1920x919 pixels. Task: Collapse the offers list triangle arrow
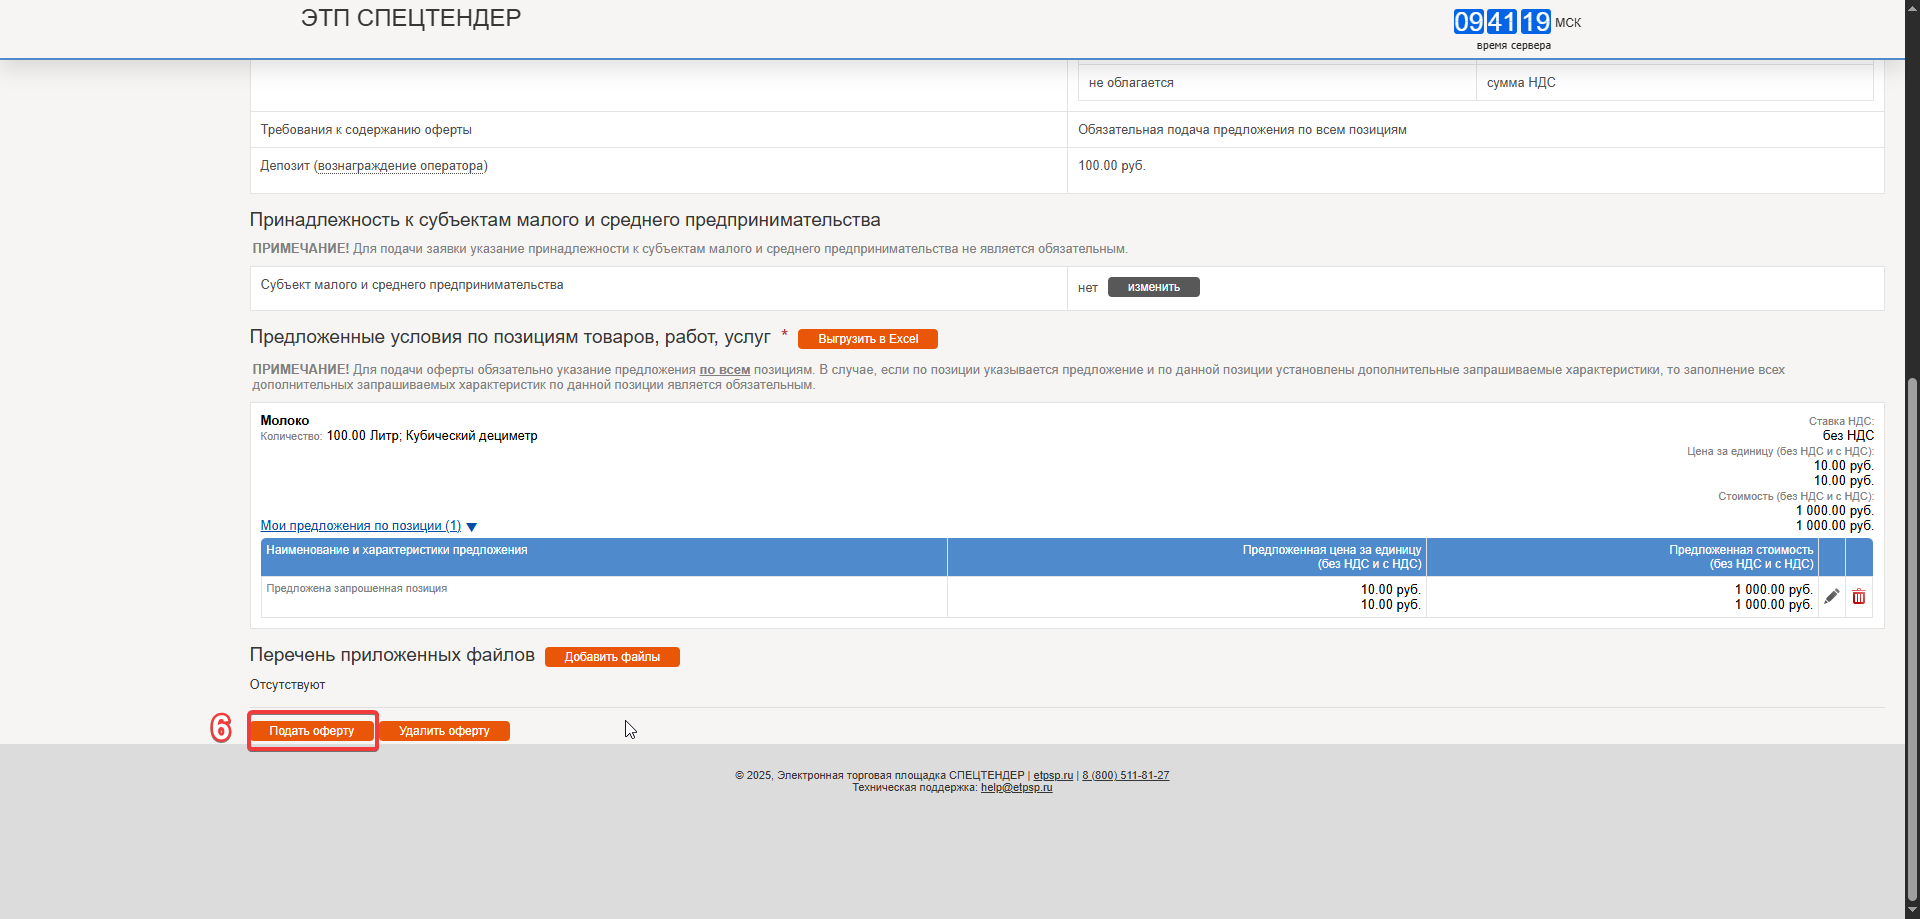point(472,527)
